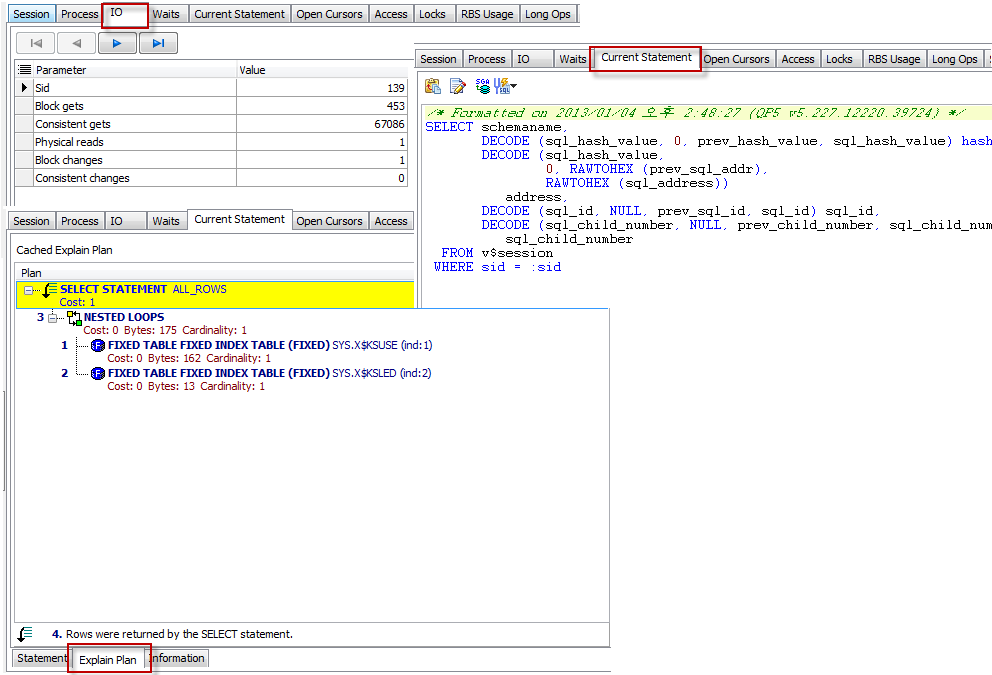Jump to last record navigation button

tap(158, 43)
